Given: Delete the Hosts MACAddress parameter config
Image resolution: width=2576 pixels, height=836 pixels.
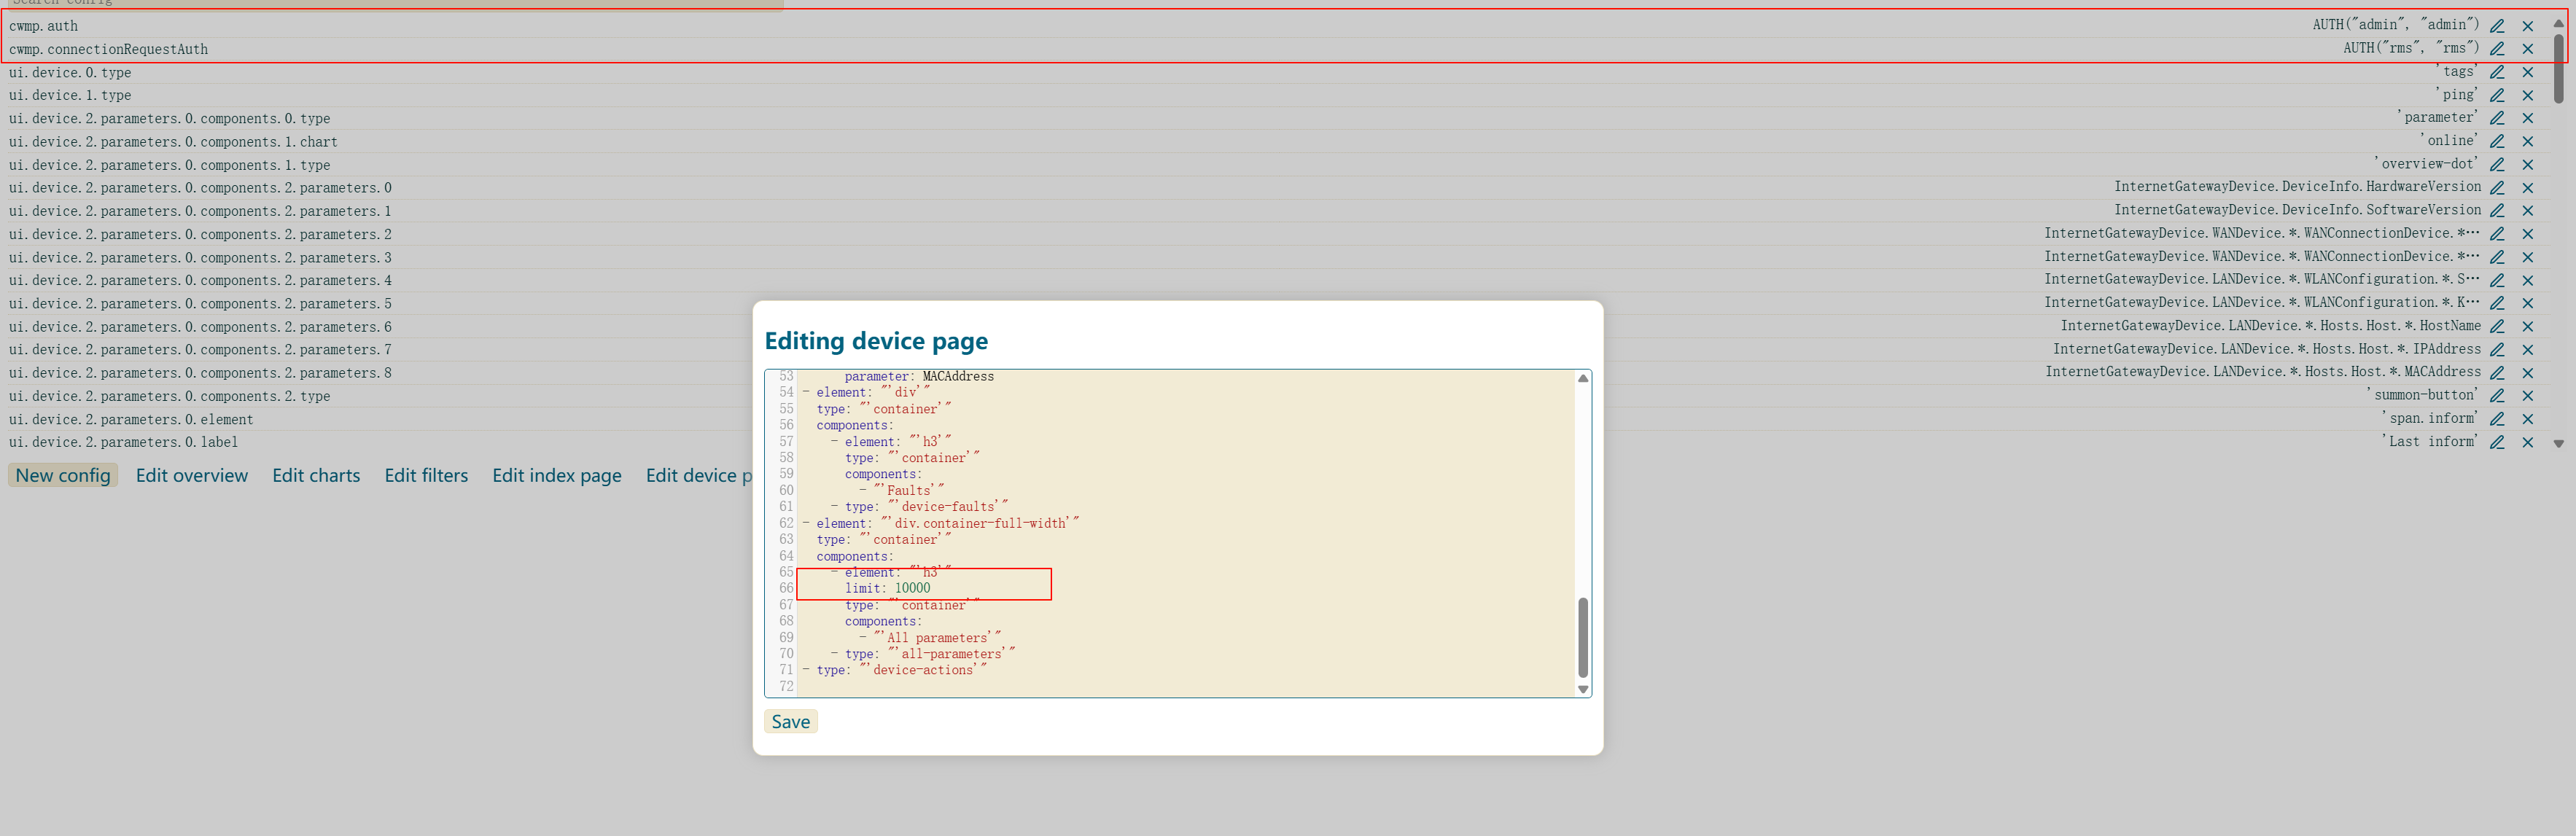Looking at the screenshot, I should coord(2527,373).
